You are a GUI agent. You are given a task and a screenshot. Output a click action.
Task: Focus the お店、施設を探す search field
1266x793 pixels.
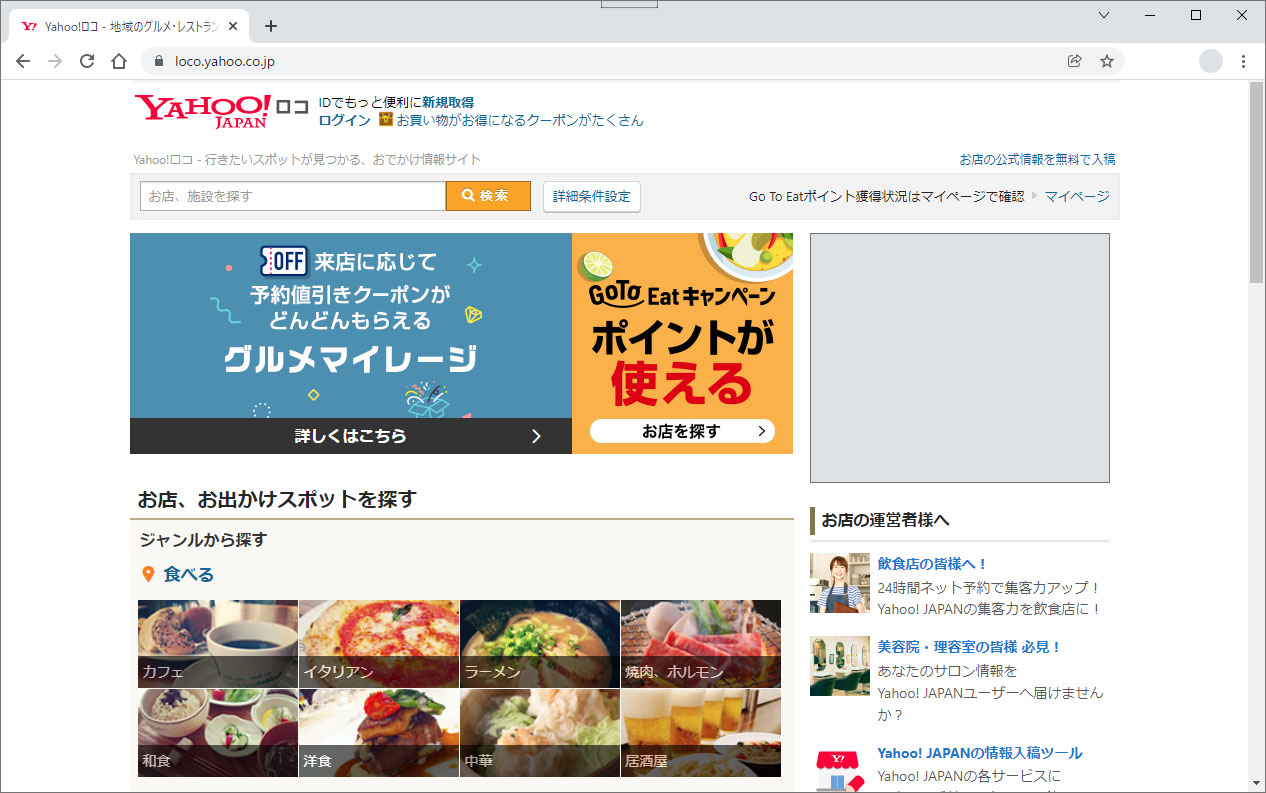point(293,196)
